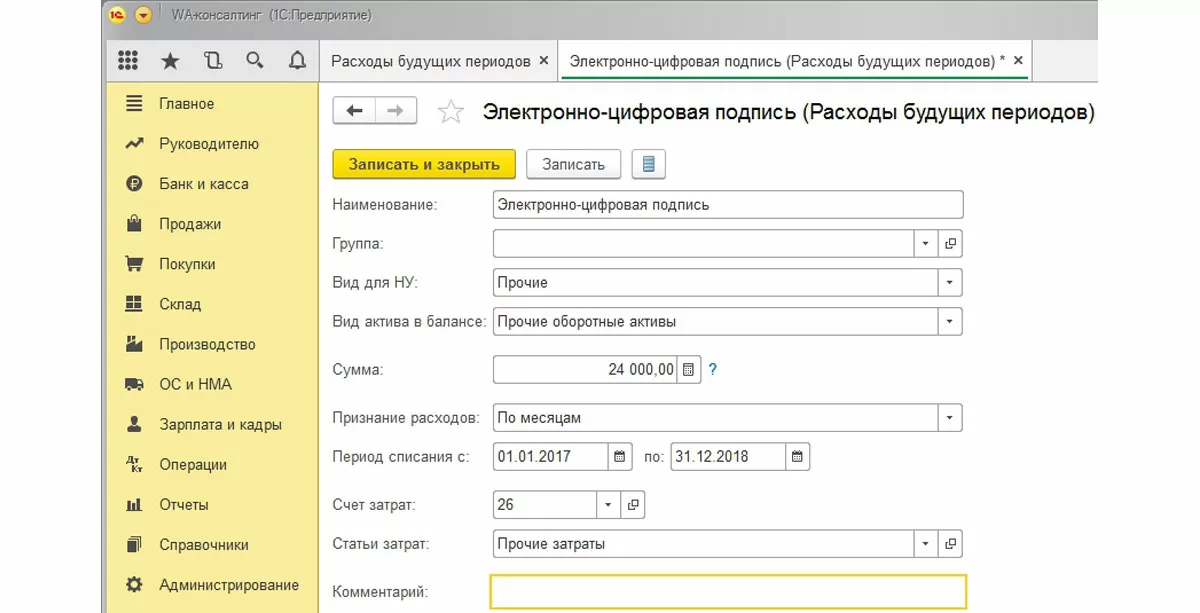Click the Записать и закрыть button
The width and height of the screenshot is (1200, 613).
pos(423,164)
